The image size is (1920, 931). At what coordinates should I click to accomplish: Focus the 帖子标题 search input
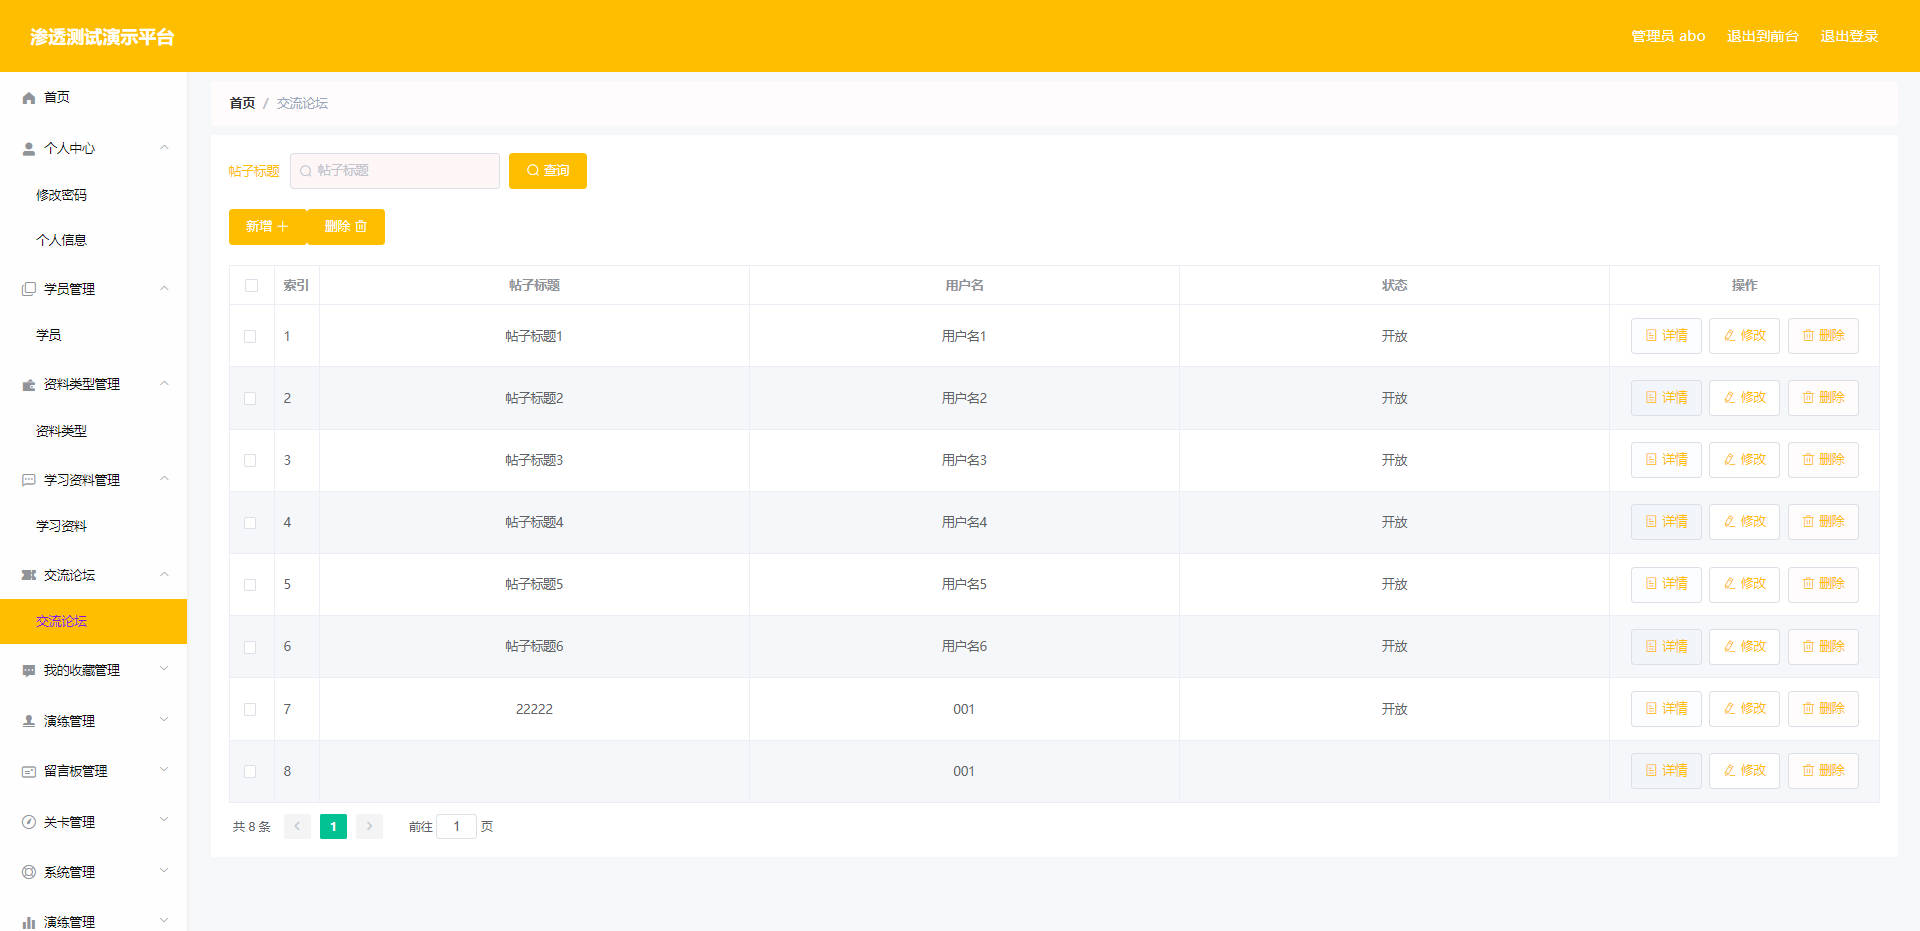(395, 171)
